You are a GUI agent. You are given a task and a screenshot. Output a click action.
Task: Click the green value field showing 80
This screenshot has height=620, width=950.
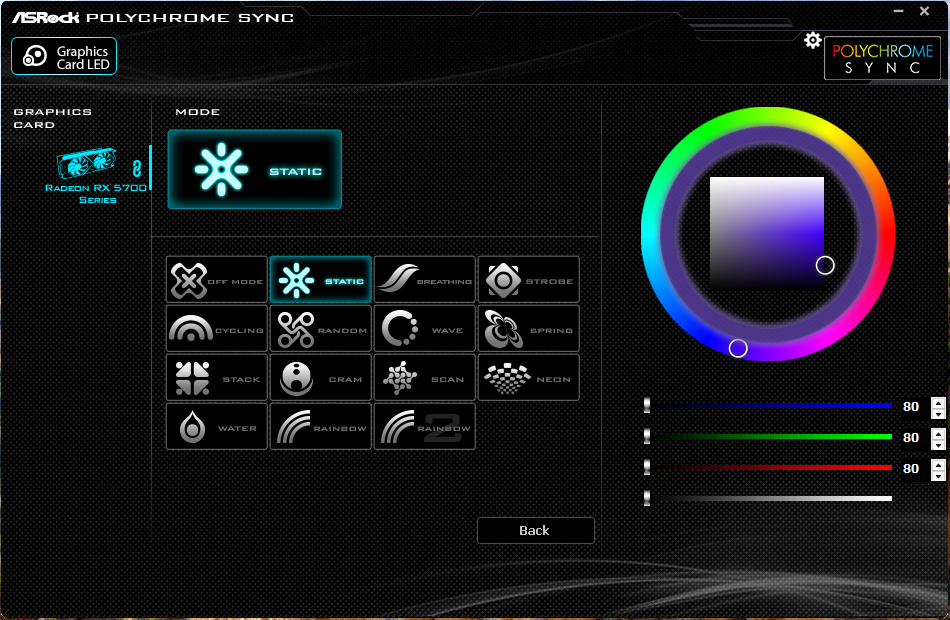click(911, 438)
